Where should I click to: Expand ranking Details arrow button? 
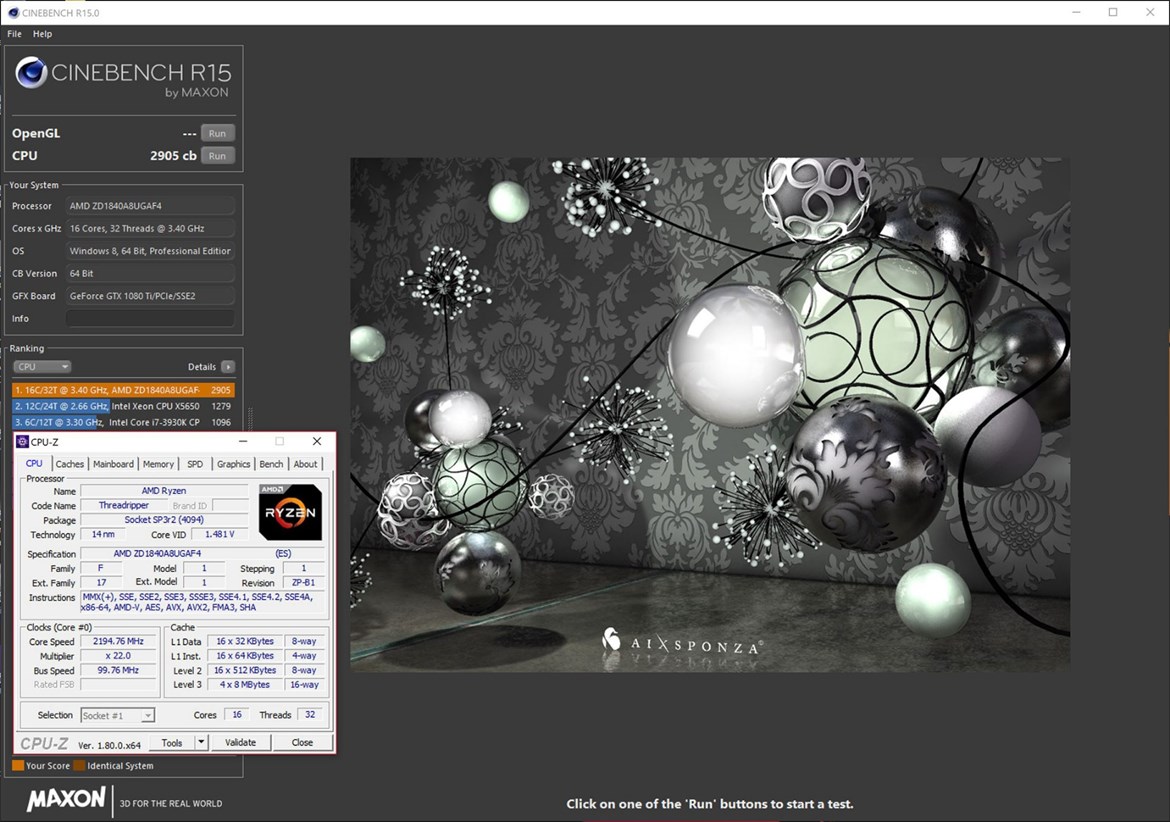(x=228, y=367)
